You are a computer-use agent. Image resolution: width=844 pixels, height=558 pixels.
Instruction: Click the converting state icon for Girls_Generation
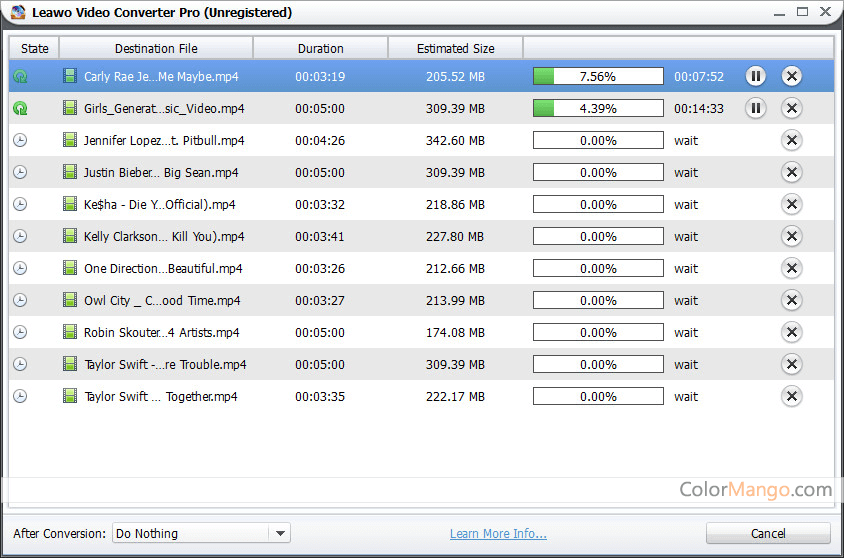point(20,109)
